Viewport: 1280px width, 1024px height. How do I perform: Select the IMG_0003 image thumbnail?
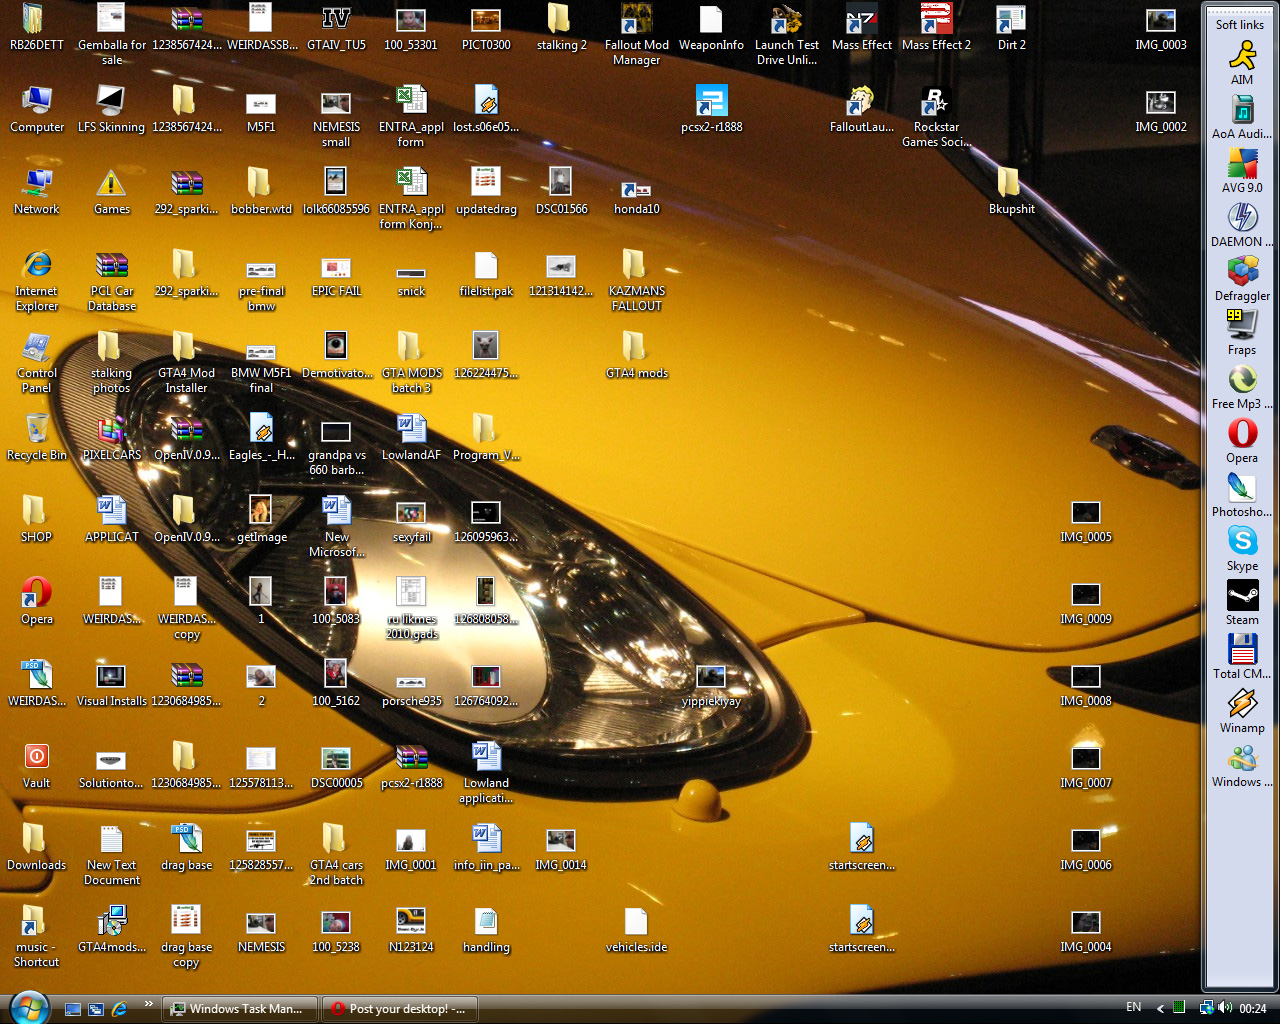(1160, 22)
